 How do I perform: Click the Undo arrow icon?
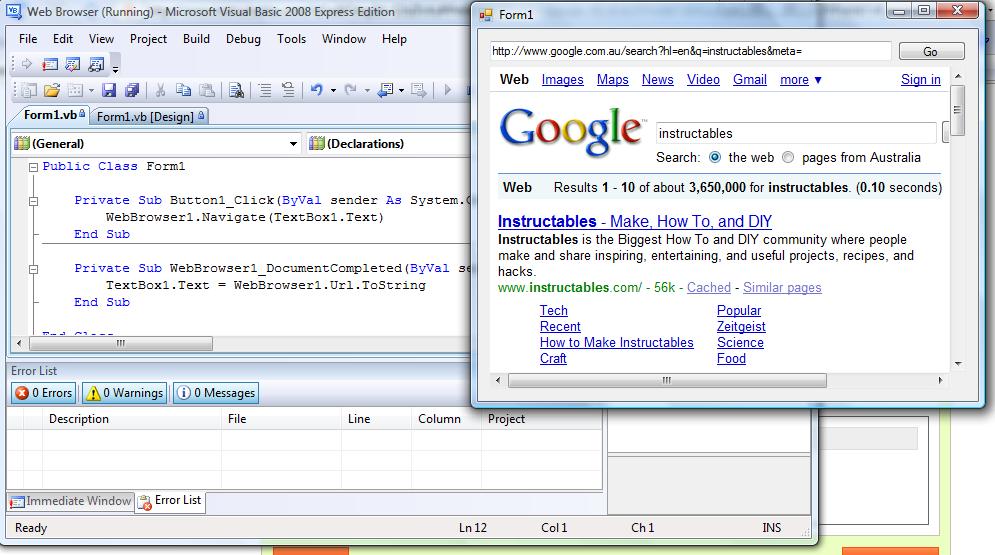[x=317, y=90]
